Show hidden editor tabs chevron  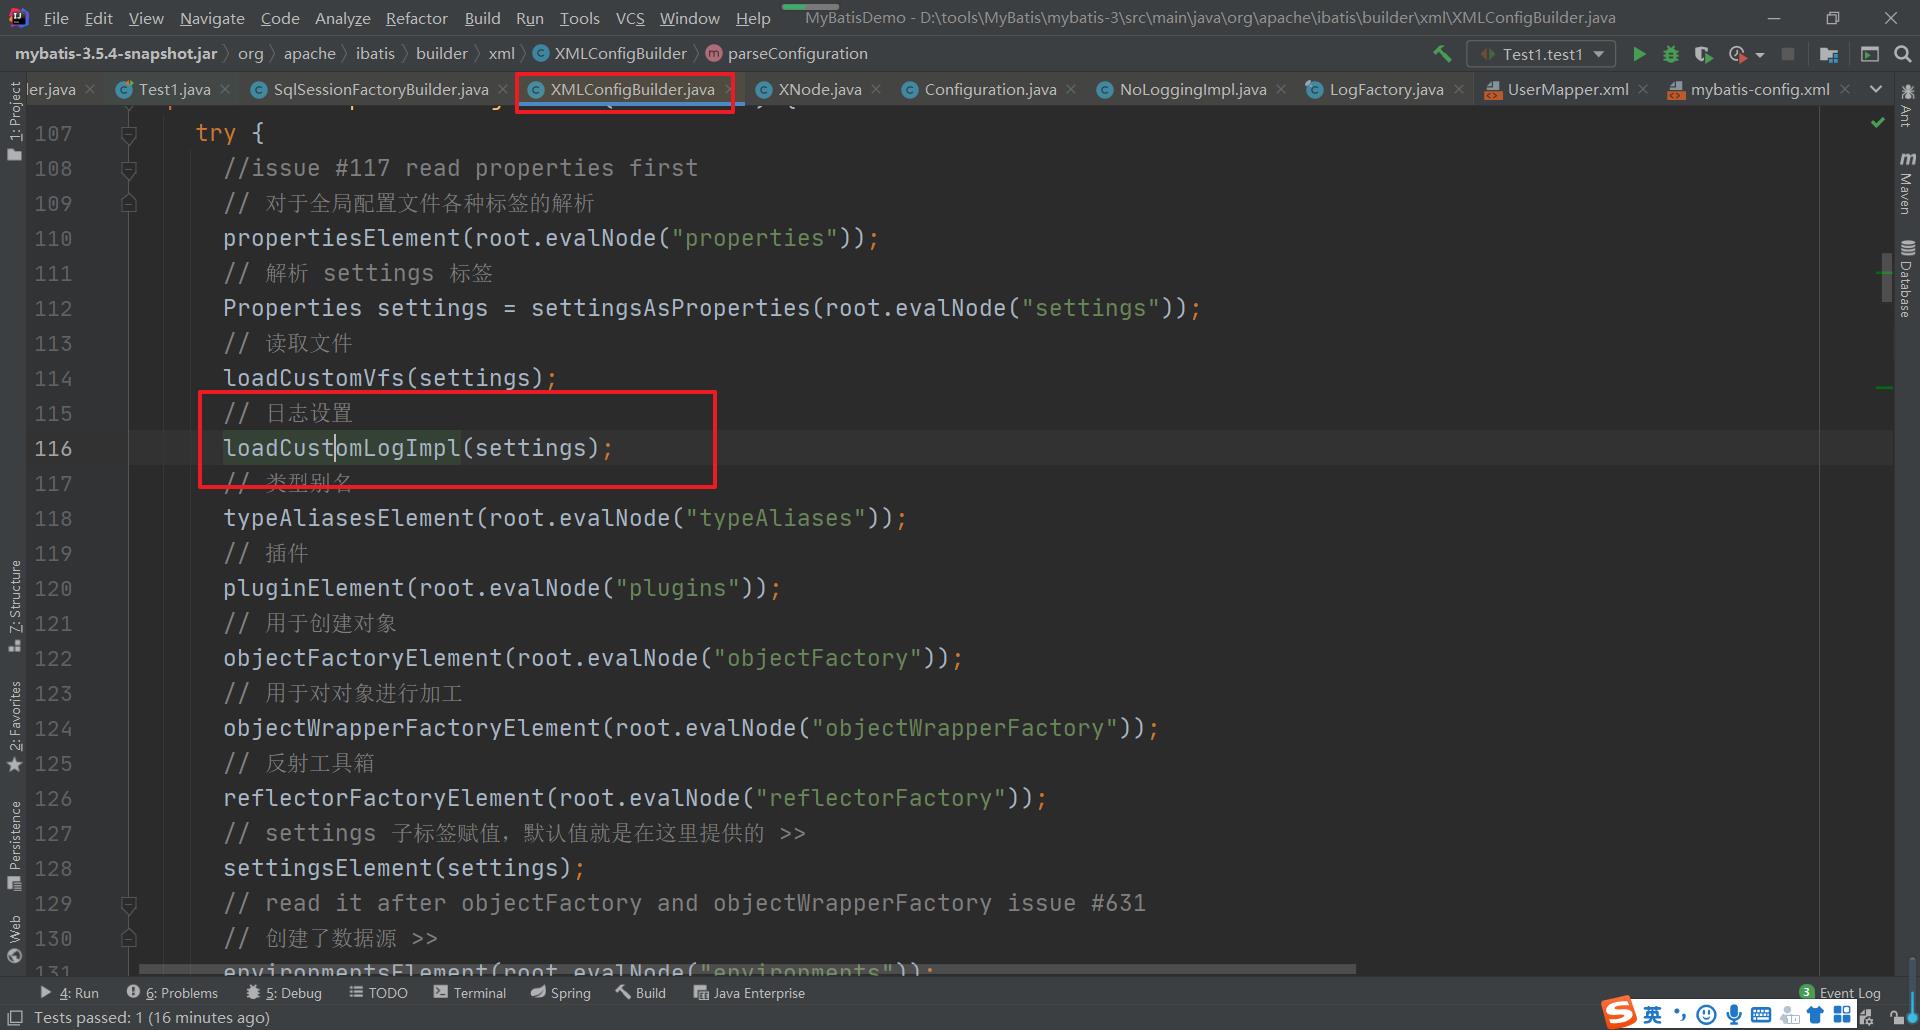point(1876,89)
